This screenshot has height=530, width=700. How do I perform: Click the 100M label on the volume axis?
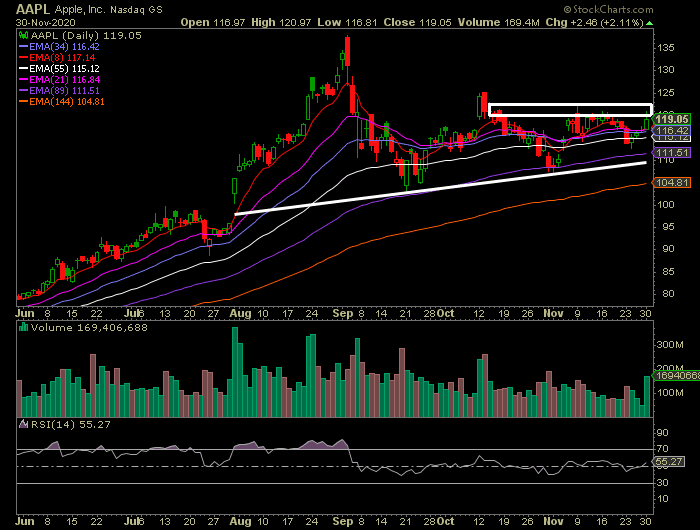point(670,393)
